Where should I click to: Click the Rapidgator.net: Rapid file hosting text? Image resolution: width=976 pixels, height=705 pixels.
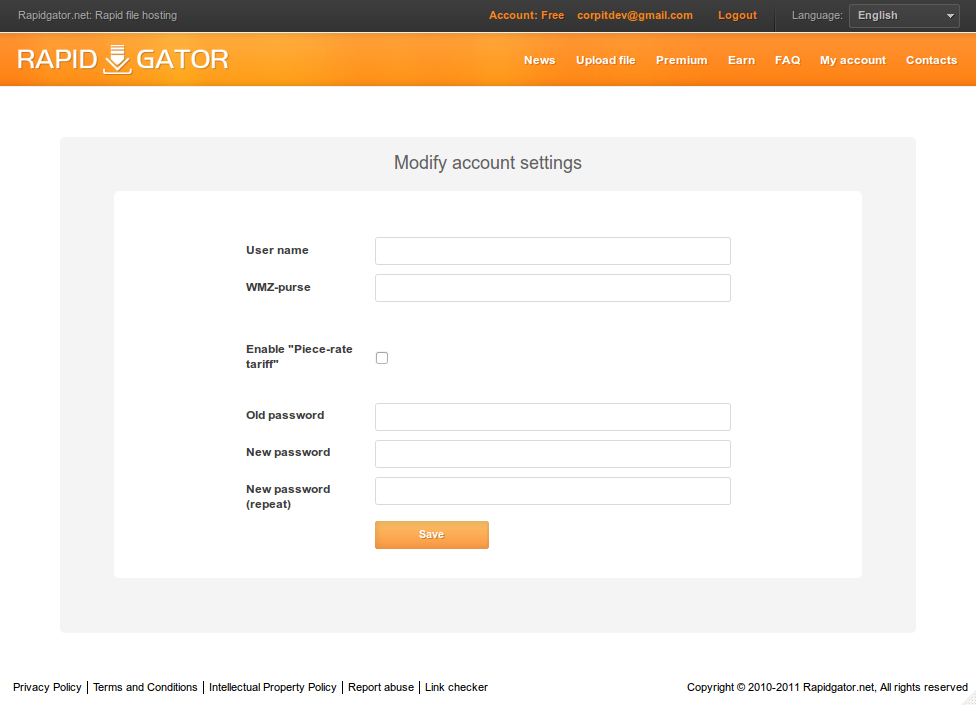97,16
